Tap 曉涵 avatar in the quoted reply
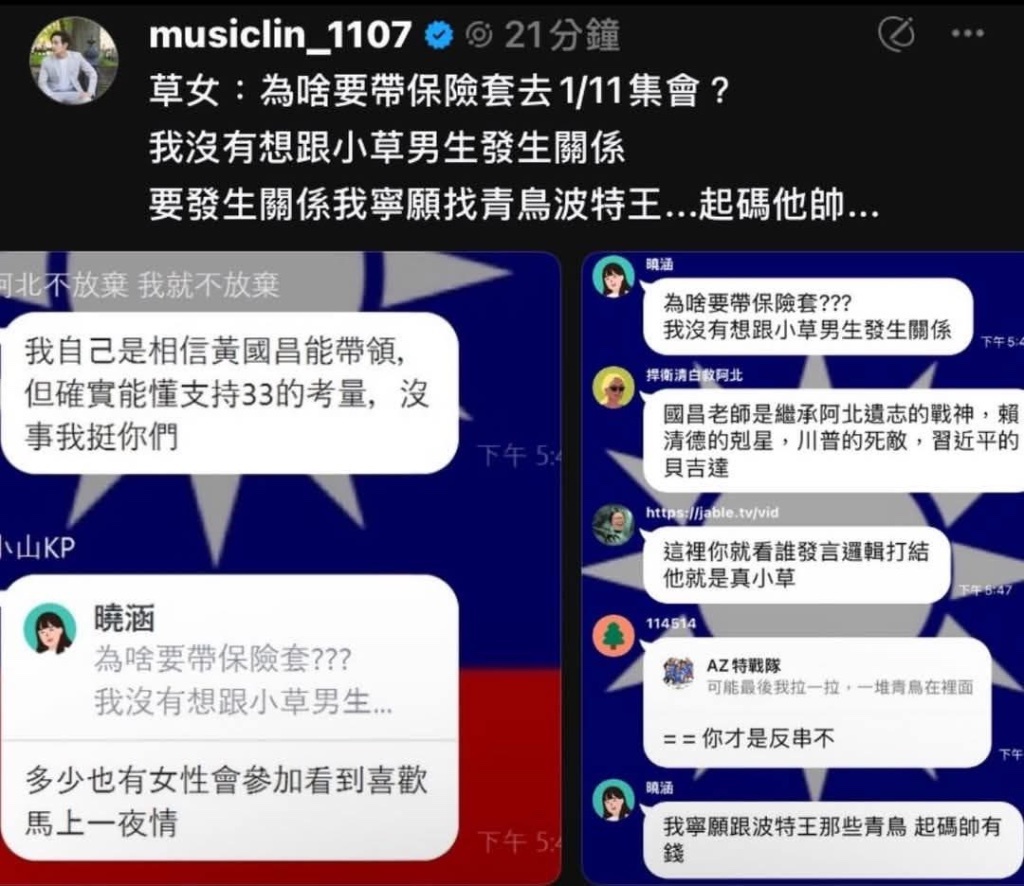The image size is (1024, 886). point(50,629)
